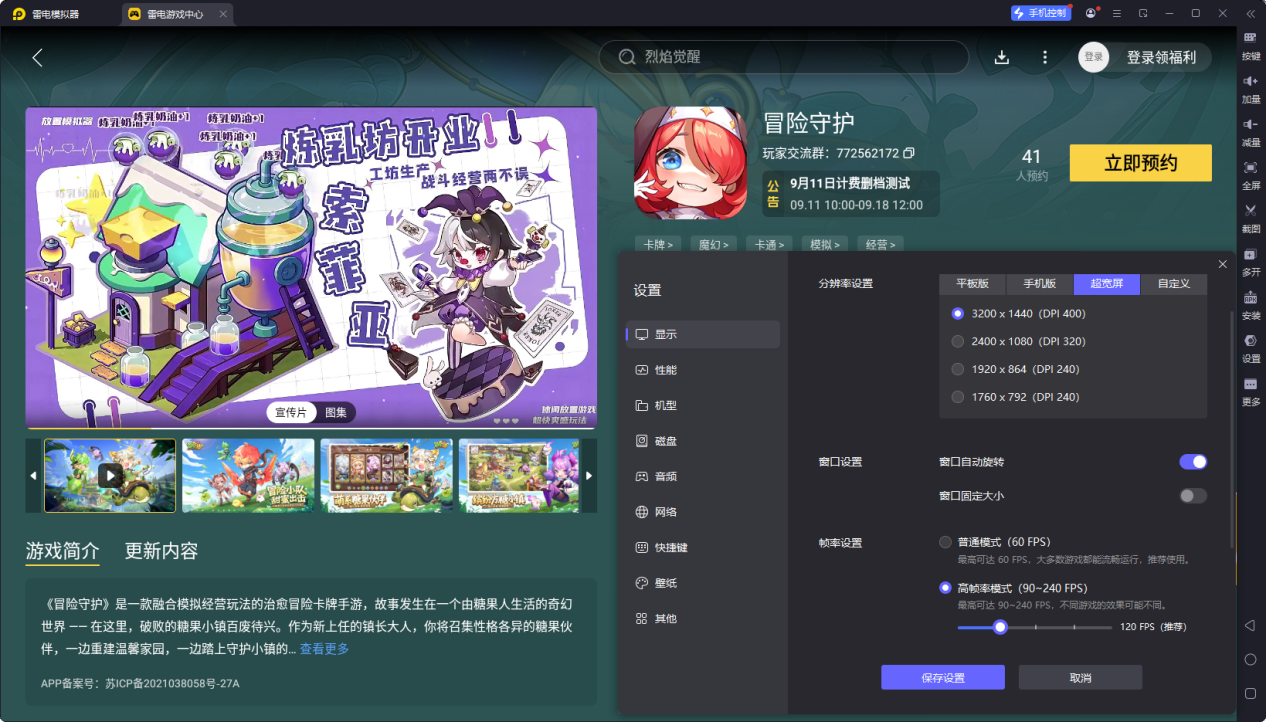Open the 魔幻 category tag
The image size is (1266, 722).
pyautogui.click(x=714, y=244)
